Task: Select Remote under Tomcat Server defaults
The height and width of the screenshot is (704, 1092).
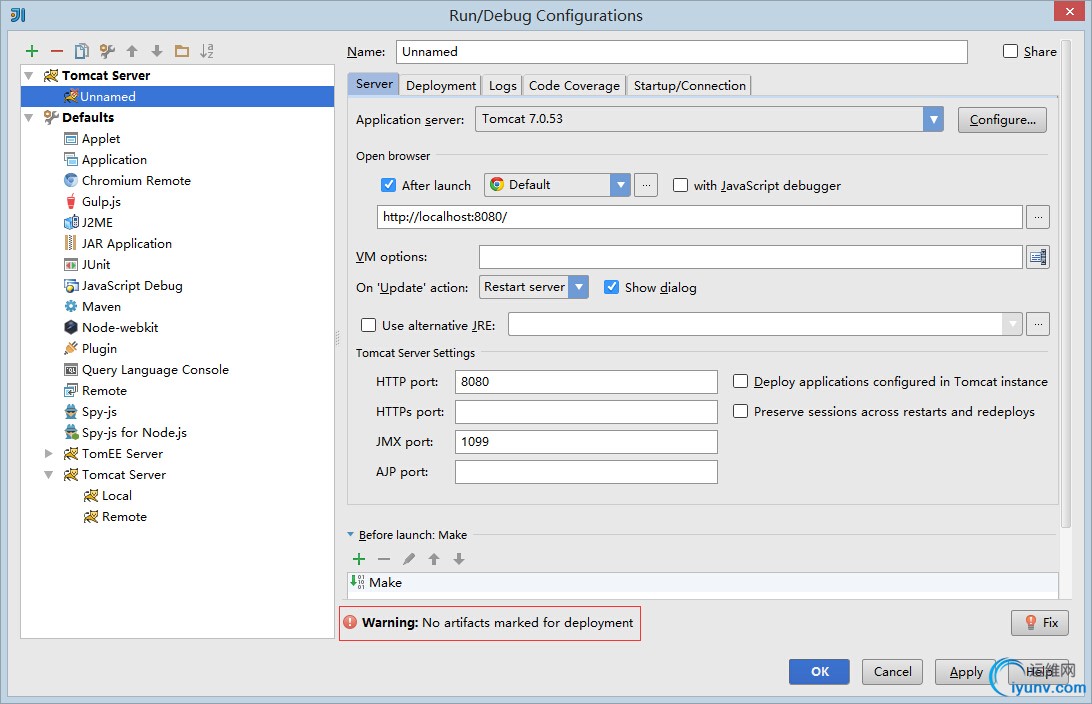Action: [115, 517]
